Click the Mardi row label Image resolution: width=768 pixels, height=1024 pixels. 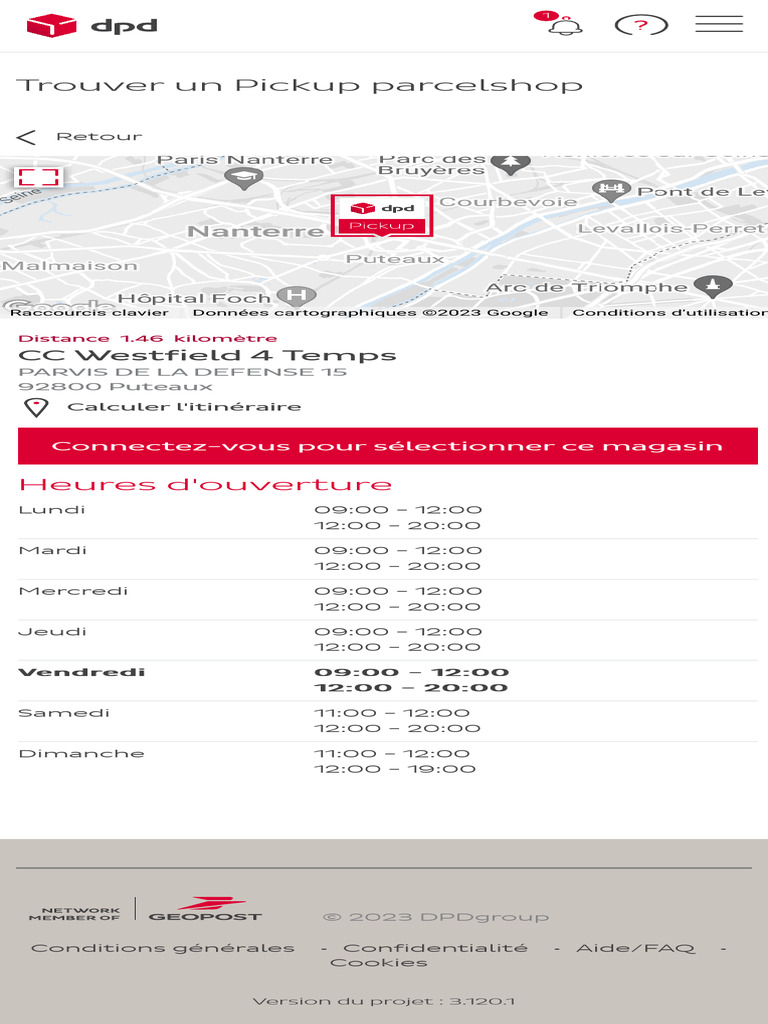point(53,550)
